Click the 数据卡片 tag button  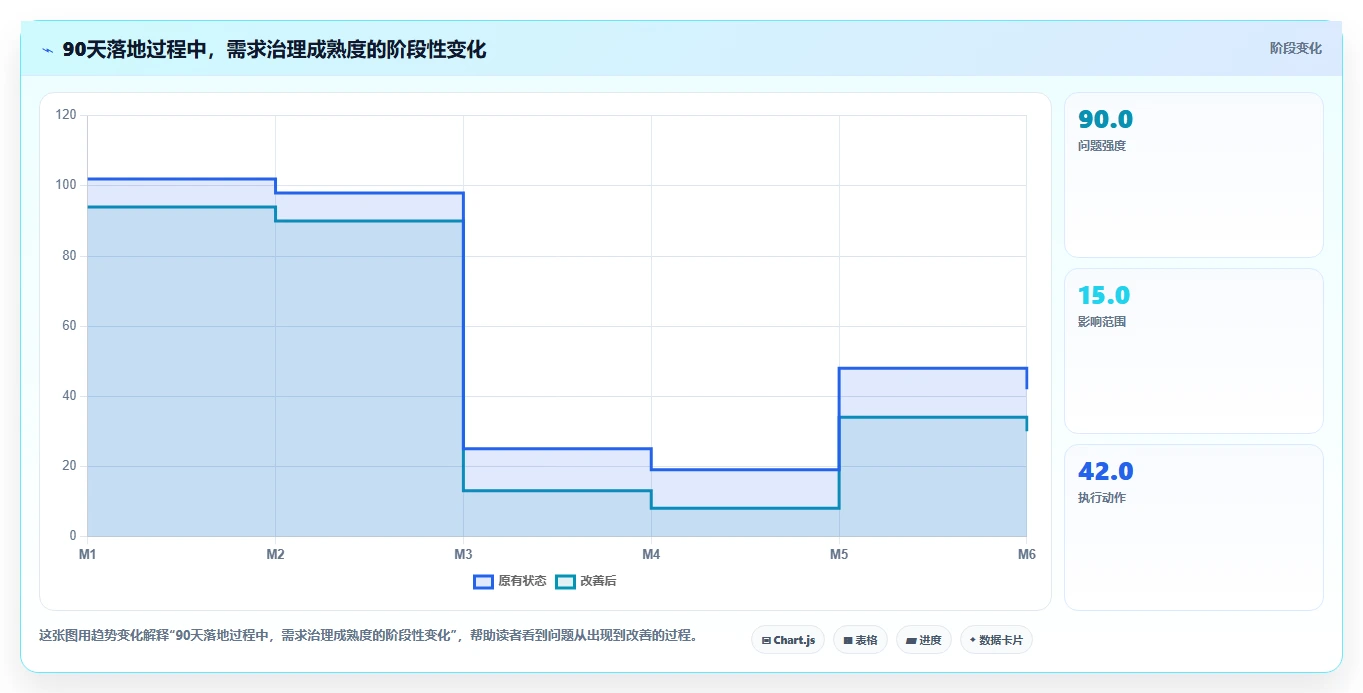pyautogui.click(x=996, y=640)
